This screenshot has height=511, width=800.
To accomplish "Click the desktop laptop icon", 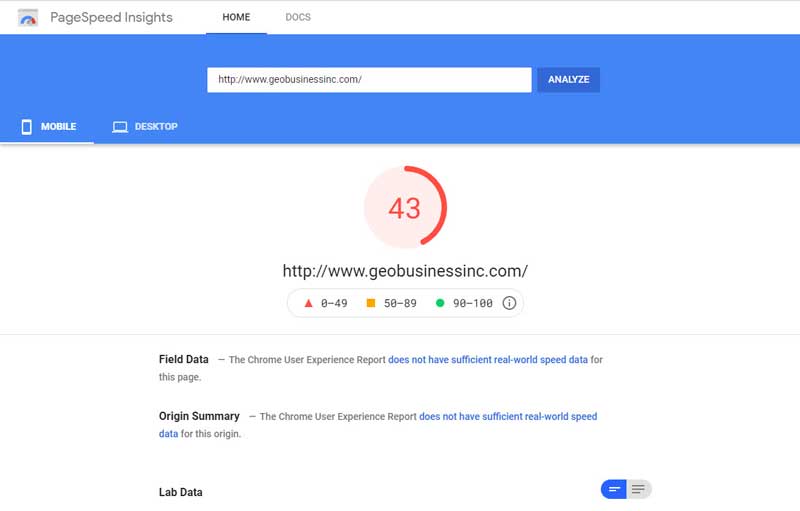I will pyautogui.click(x=120, y=127).
